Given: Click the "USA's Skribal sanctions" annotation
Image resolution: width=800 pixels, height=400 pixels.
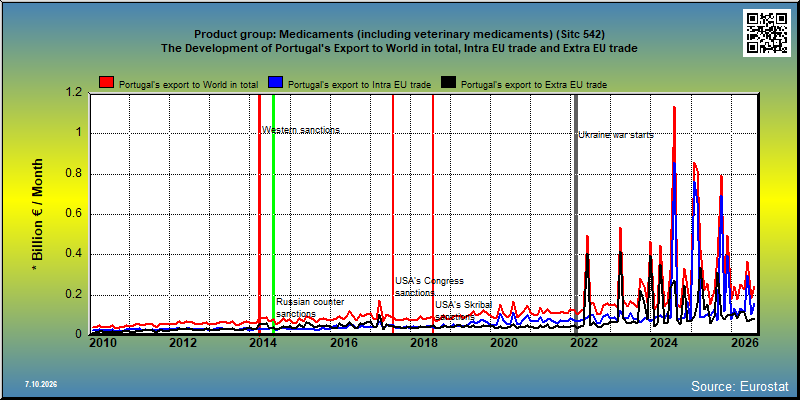Looking at the screenshot, I should 463,310.
